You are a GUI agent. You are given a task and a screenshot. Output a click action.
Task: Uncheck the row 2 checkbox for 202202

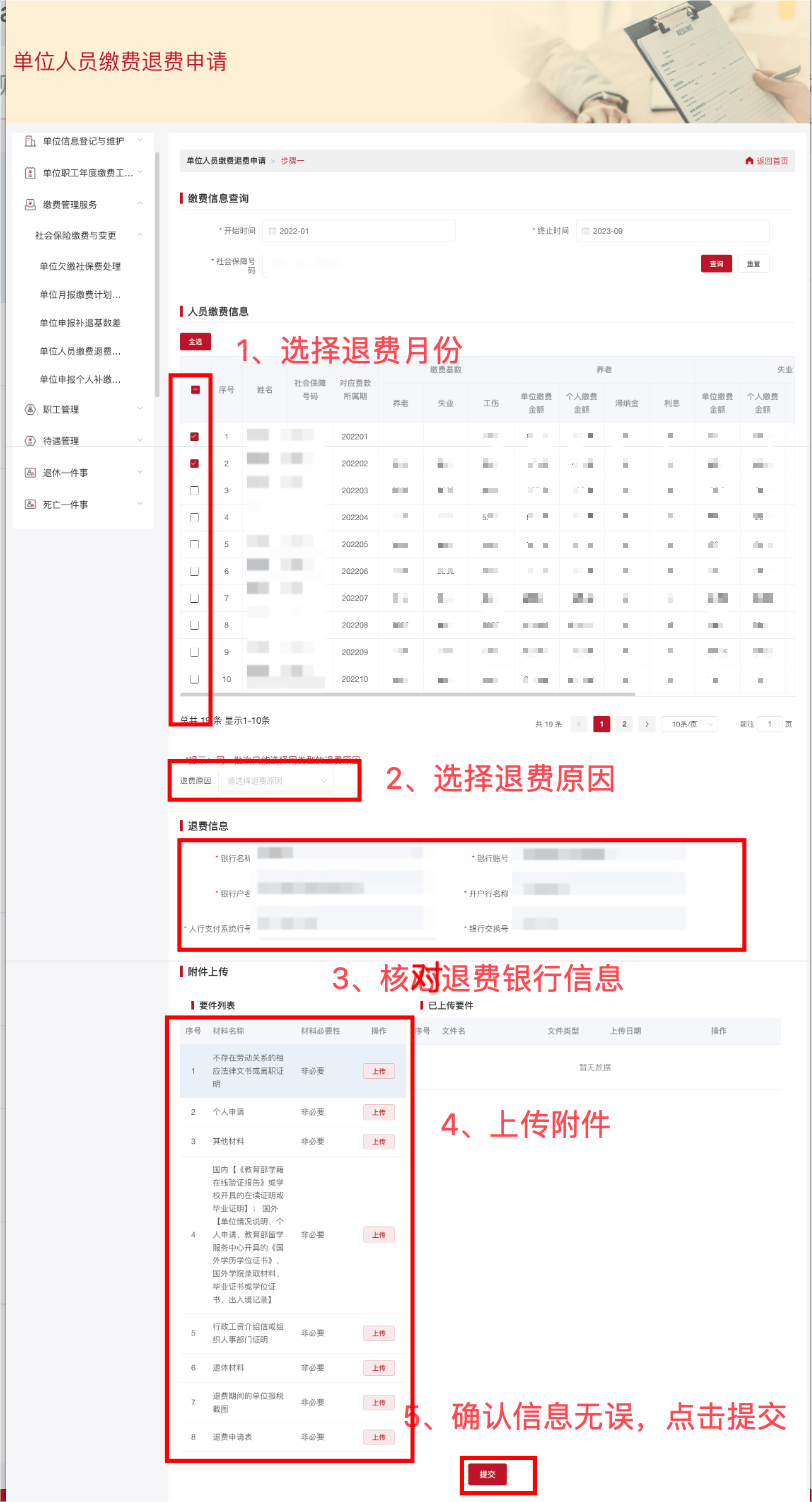pos(195,463)
